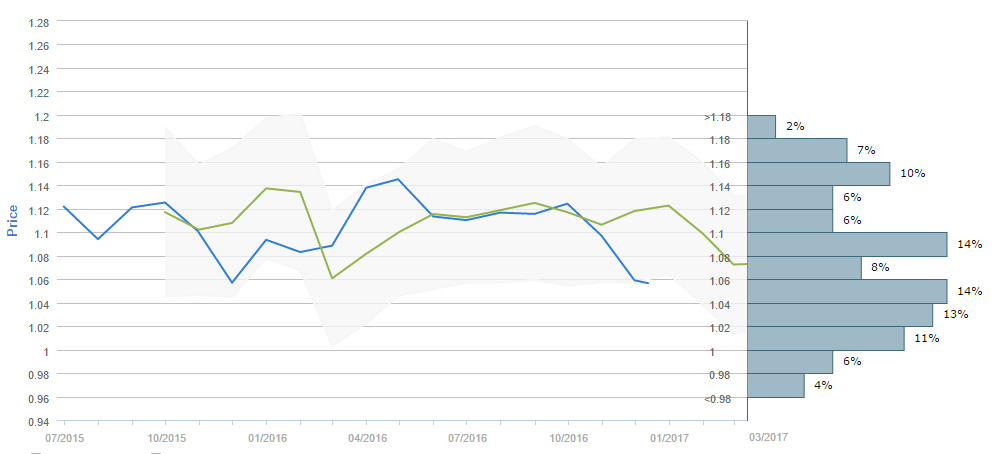This screenshot has width=992, height=454.
Task: Select the 8% distribution bar
Action: coord(804,268)
